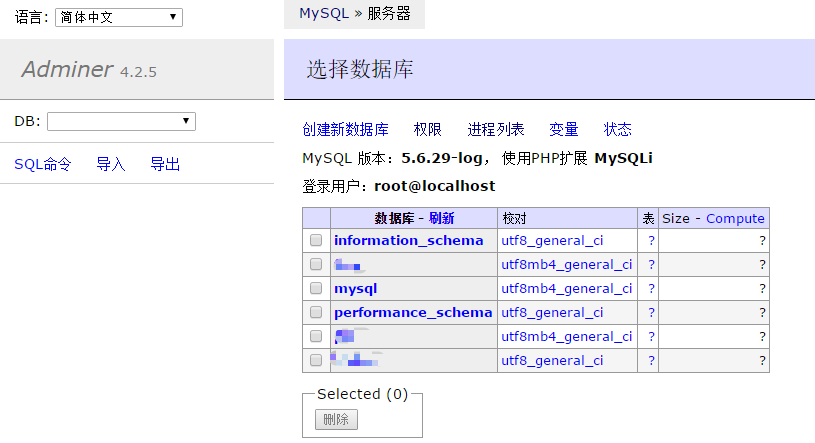Click the table count ? for performance_schema
The width and height of the screenshot is (815, 443).
651,312
